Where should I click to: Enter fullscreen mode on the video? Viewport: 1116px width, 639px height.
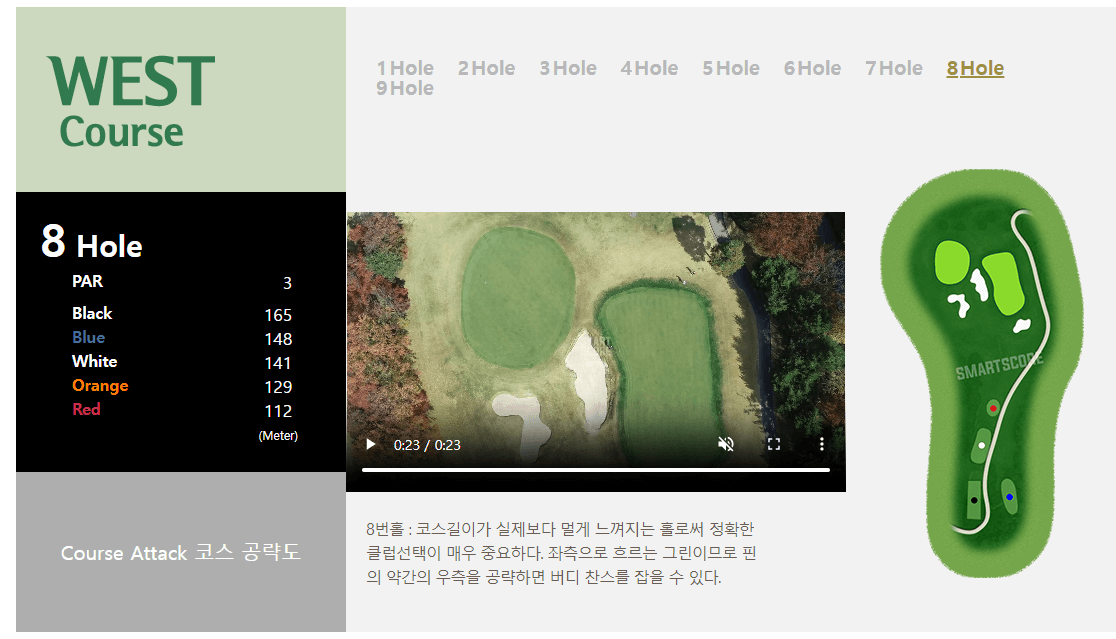pyautogui.click(x=774, y=445)
